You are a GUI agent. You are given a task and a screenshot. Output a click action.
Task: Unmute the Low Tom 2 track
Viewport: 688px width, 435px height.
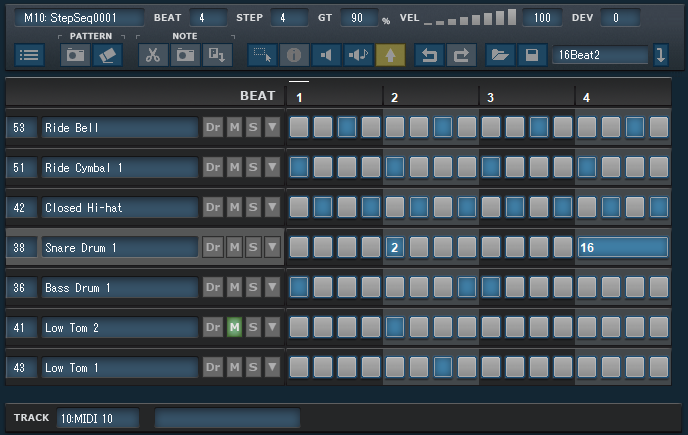pyautogui.click(x=233, y=327)
